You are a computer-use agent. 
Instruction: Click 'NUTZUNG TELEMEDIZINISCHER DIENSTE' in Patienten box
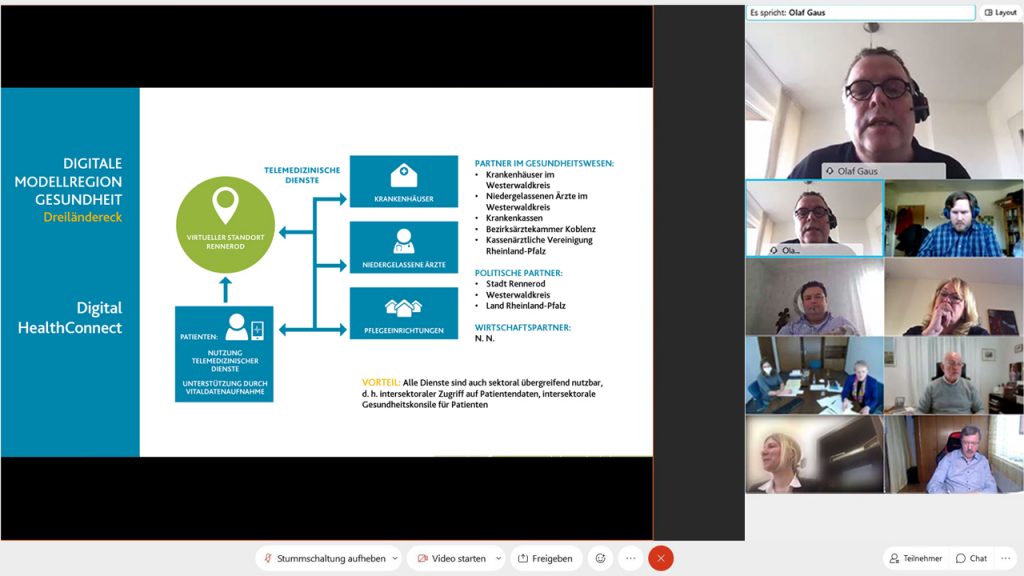tap(225, 361)
